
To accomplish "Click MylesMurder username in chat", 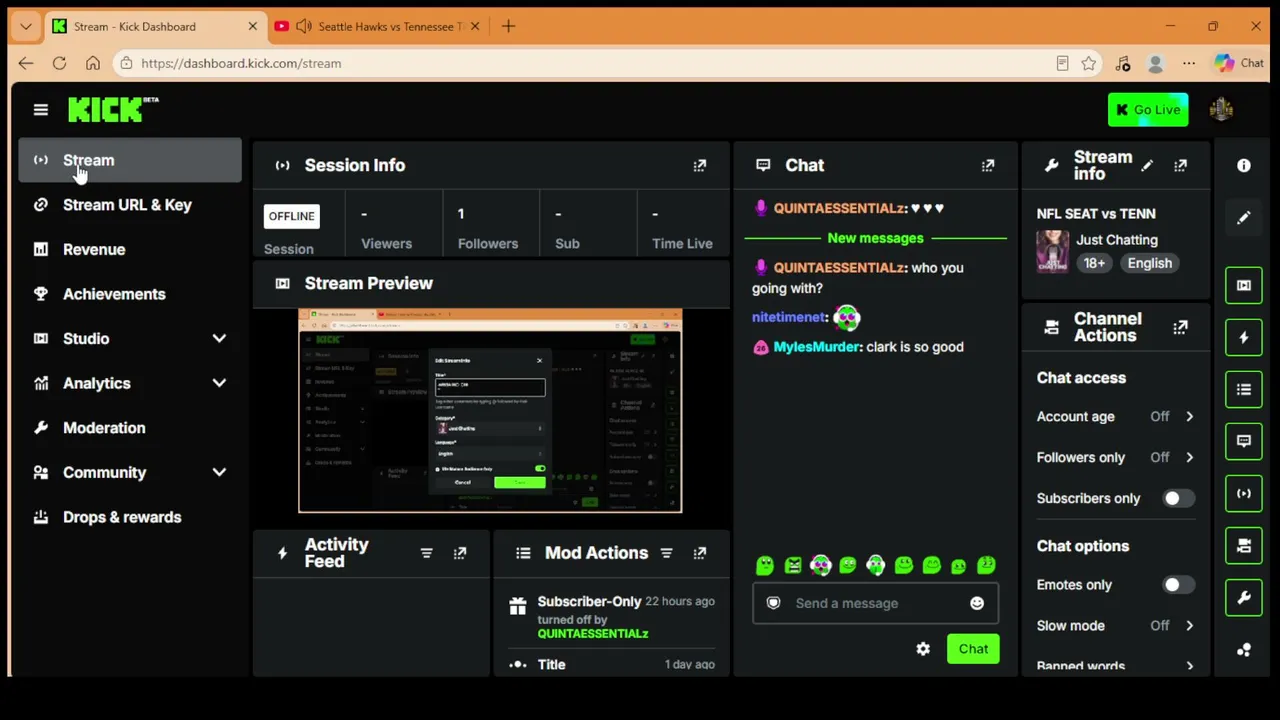I will point(817,347).
